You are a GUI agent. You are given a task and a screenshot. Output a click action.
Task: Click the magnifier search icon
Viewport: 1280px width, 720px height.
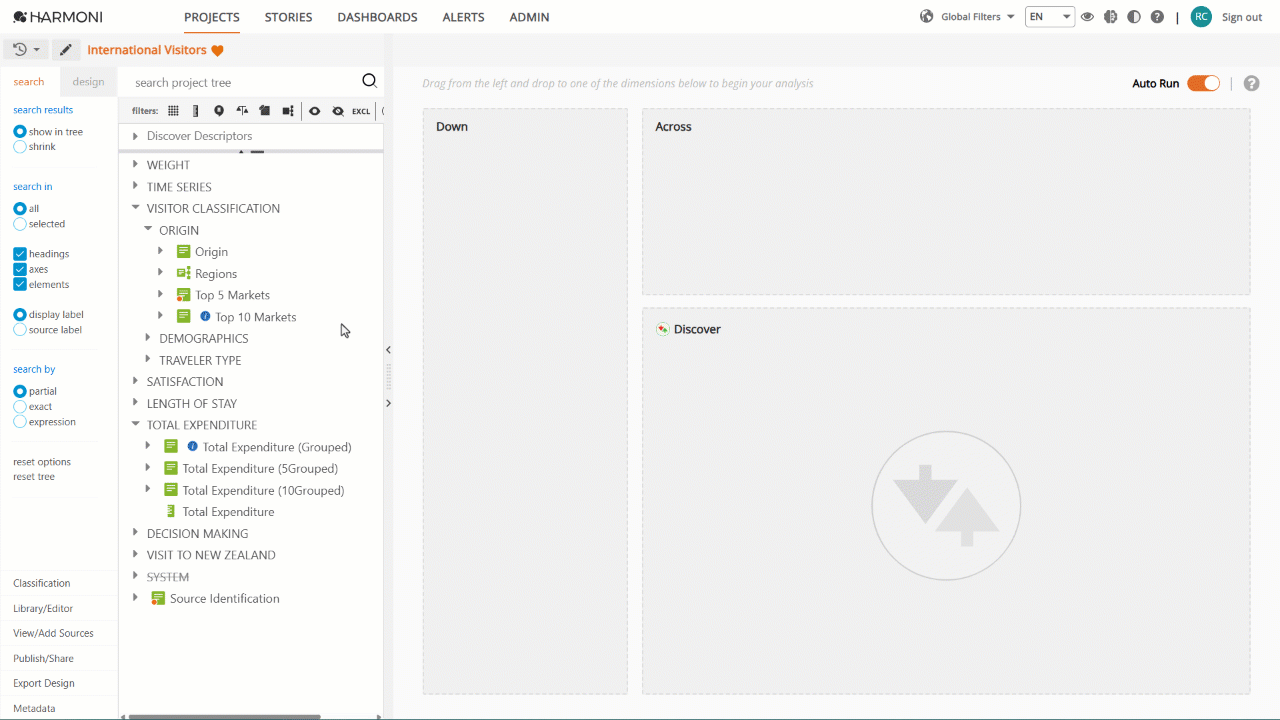point(369,82)
